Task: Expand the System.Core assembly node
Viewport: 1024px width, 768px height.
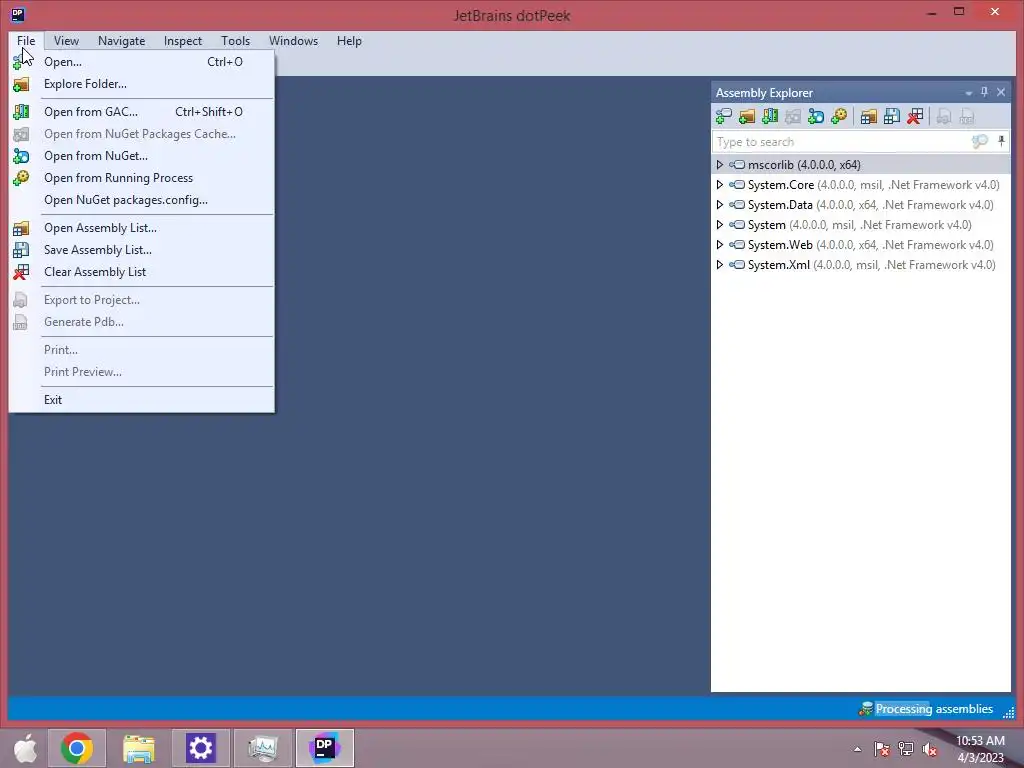Action: (720, 185)
